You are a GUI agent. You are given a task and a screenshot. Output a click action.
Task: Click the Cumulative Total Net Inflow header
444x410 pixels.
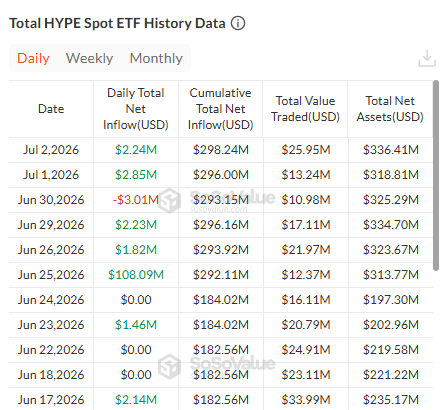point(221,109)
